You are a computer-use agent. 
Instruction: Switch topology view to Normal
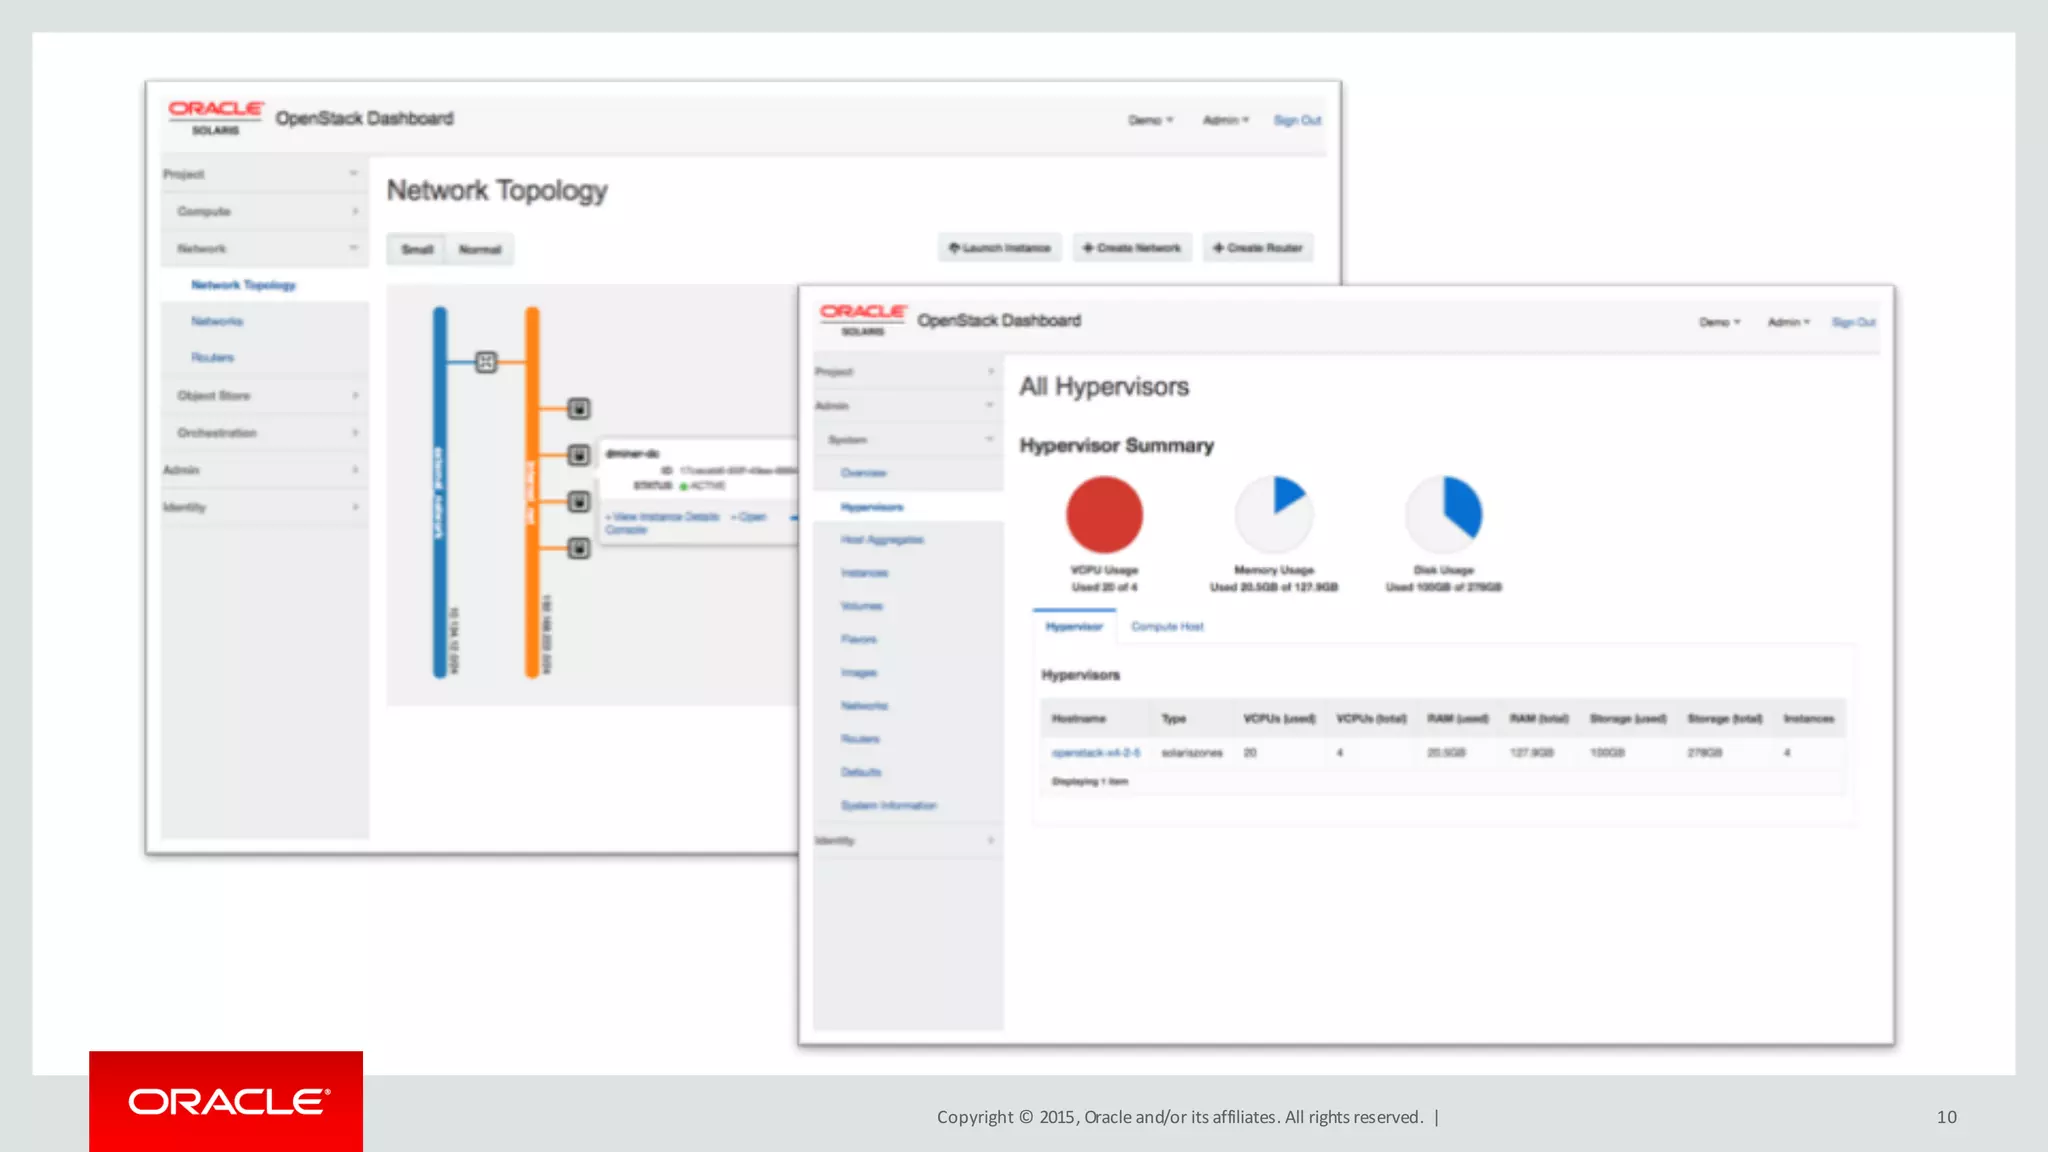[x=480, y=249]
